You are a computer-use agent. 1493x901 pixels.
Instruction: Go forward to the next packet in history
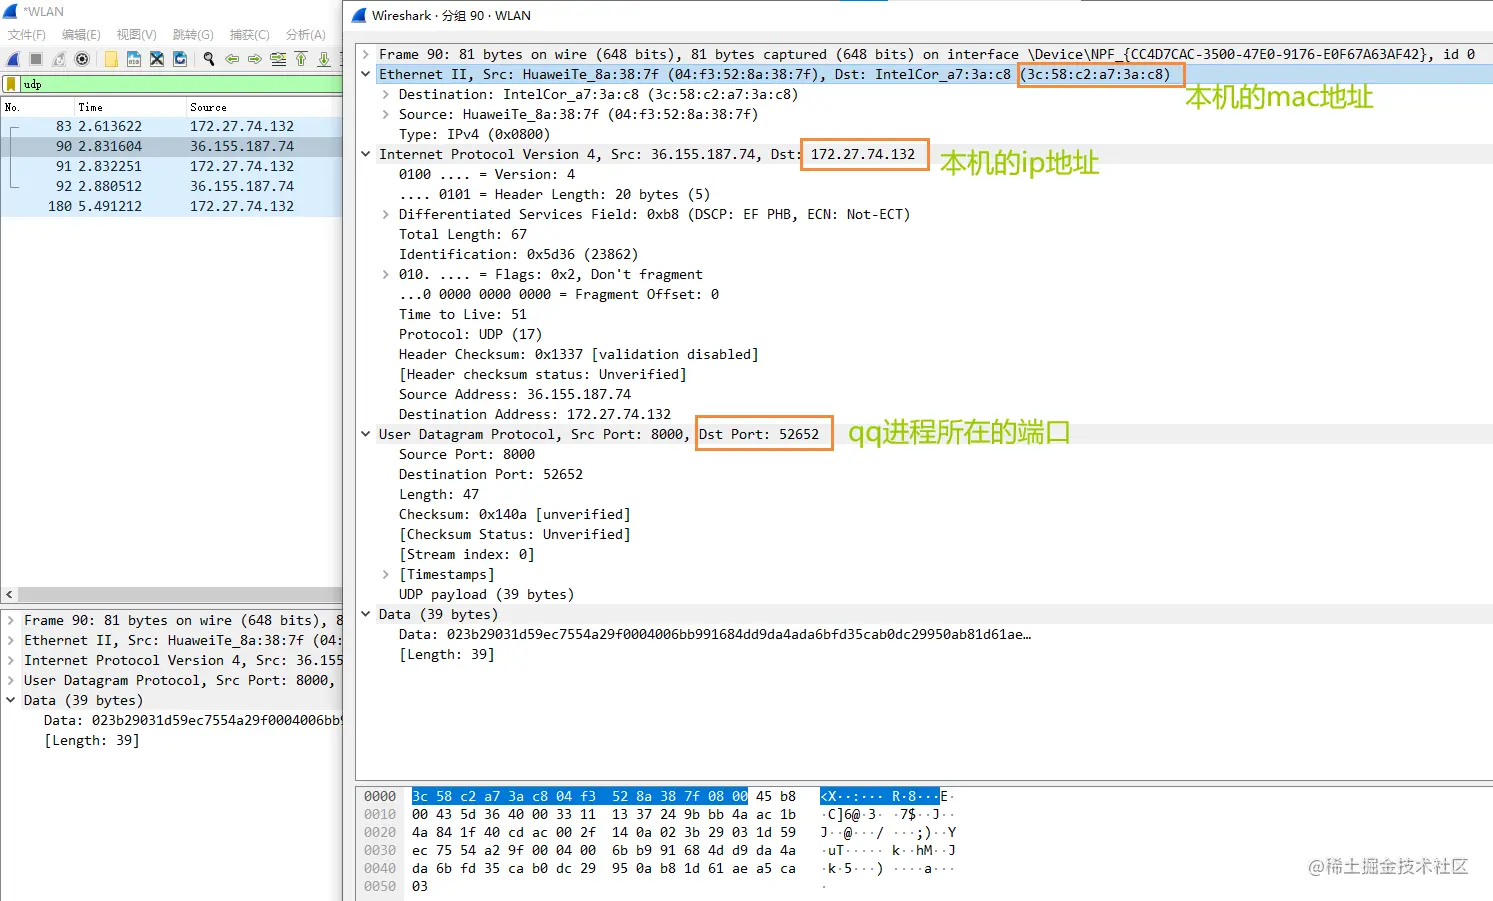[x=255, y=59]
